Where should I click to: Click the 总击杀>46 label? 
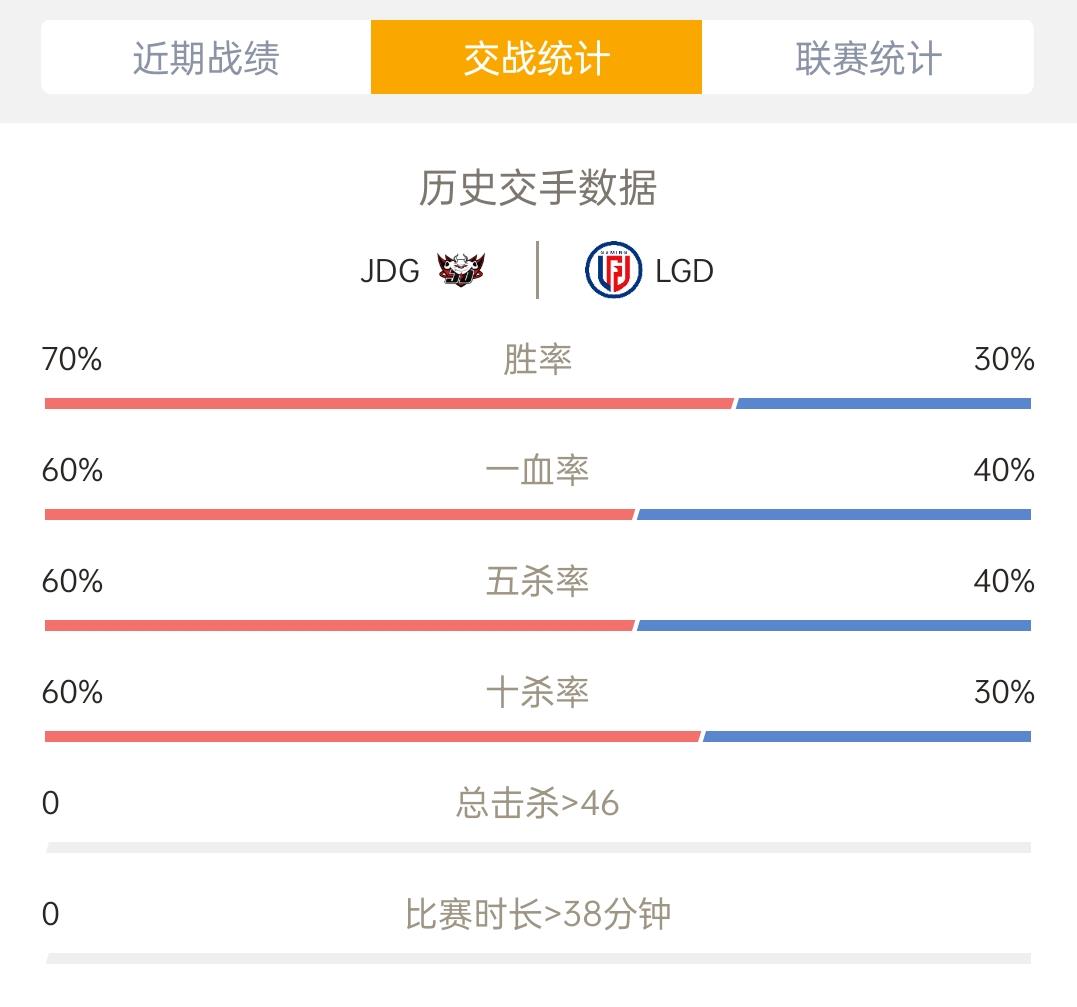coord(538,803)
